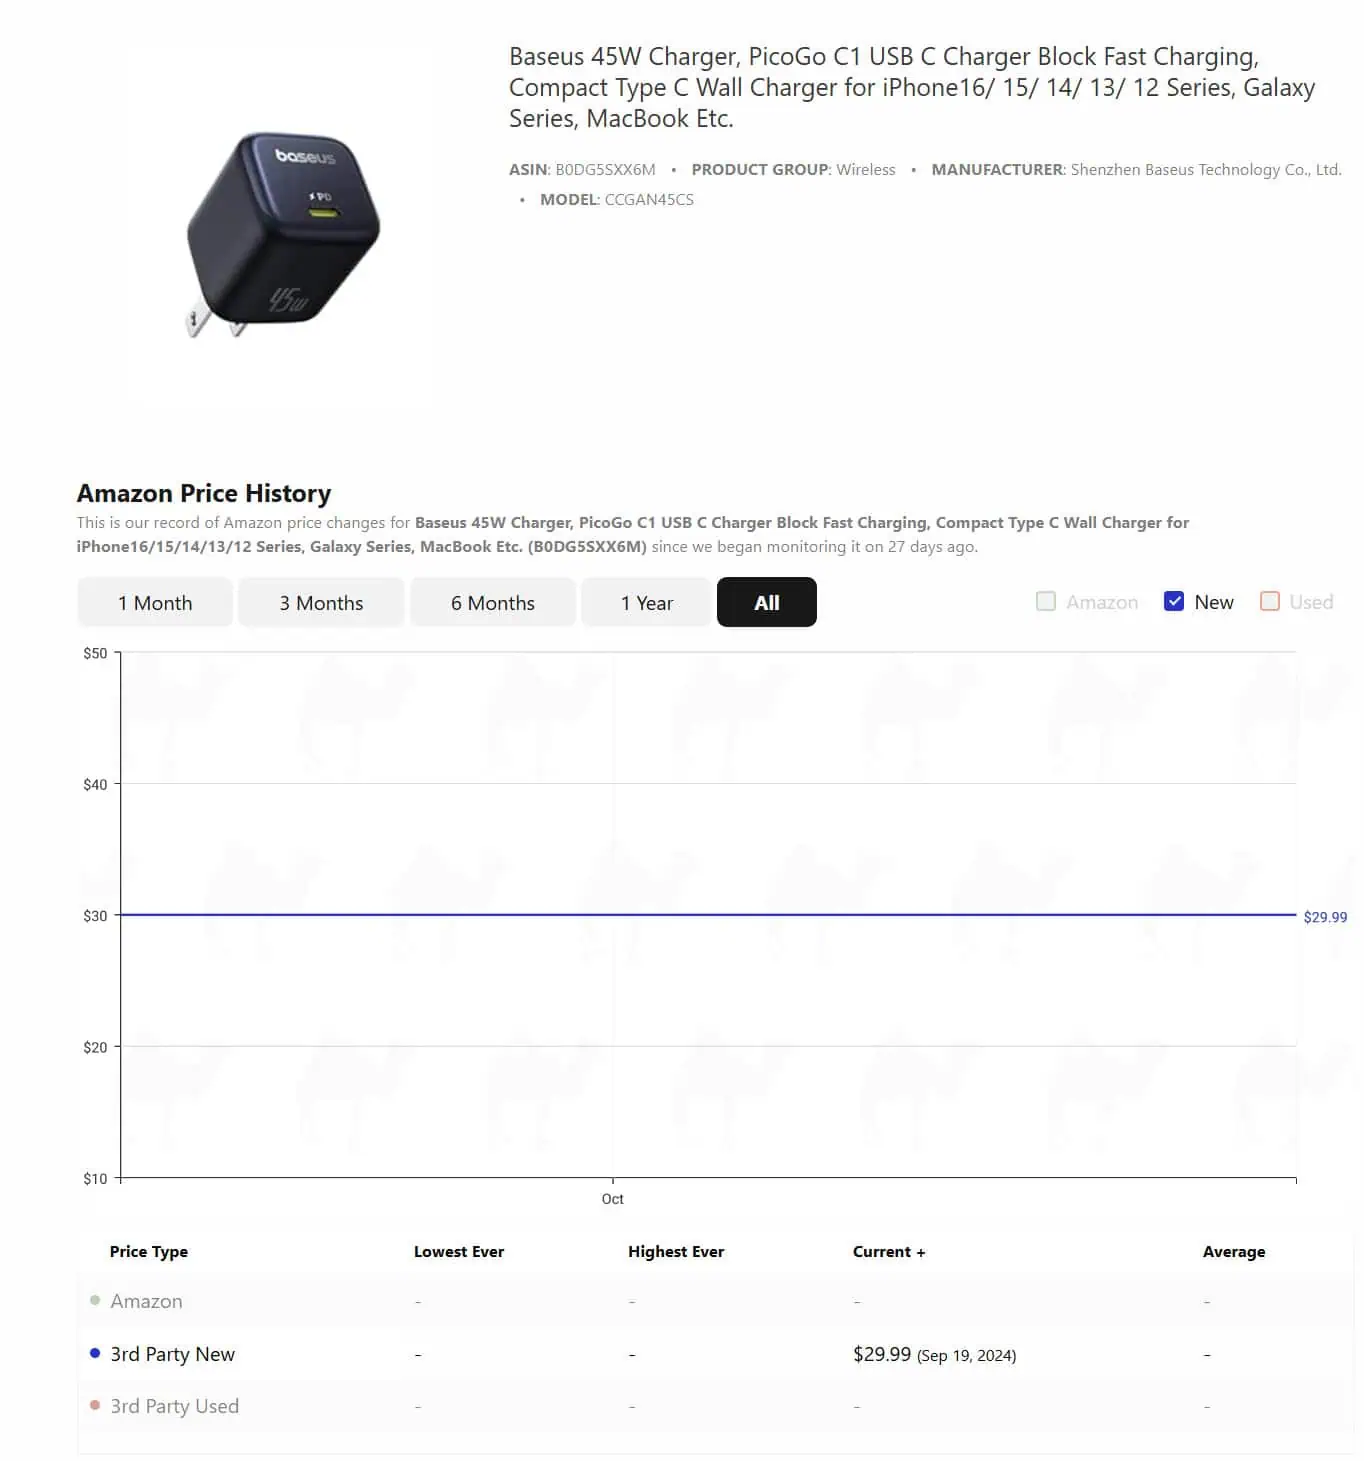The height and width of the screenshot is (1461, 1364).
Task: Toggle the Used price checkbox
Action: (x=1270, y=602)
